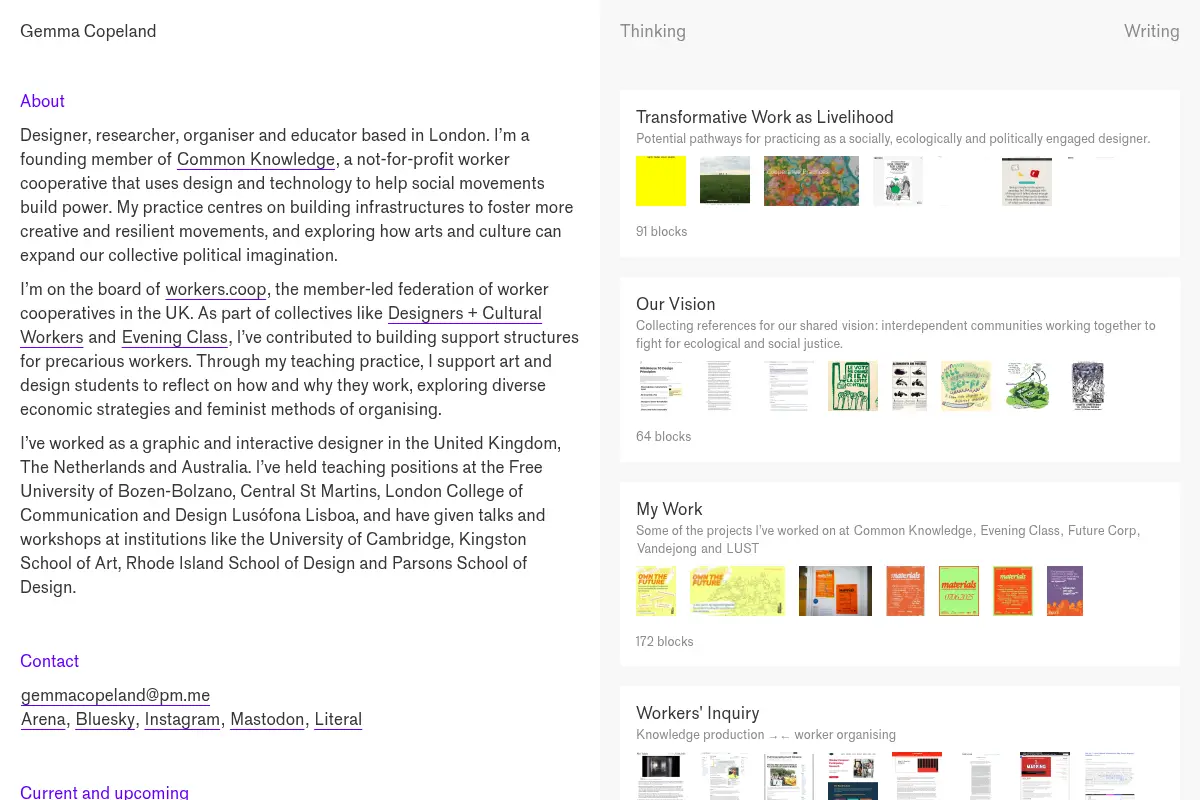Go to the Instagram profile link
Image resolution: width=1200 pixels, height=800 pixels.
(x=182, y=719)
